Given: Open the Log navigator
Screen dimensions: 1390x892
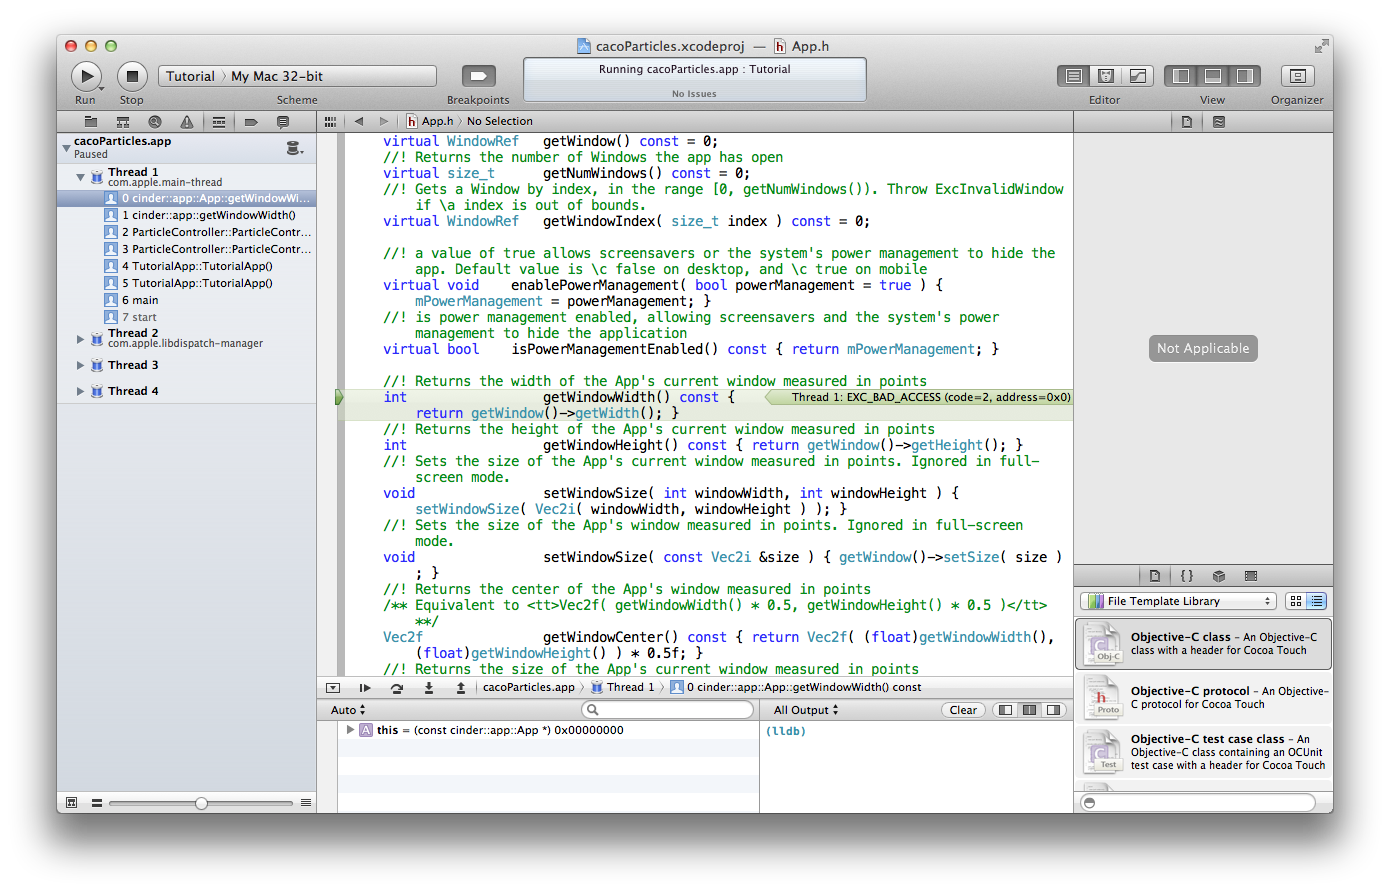Looking at the screenshot, I should [x=283, y=122].
